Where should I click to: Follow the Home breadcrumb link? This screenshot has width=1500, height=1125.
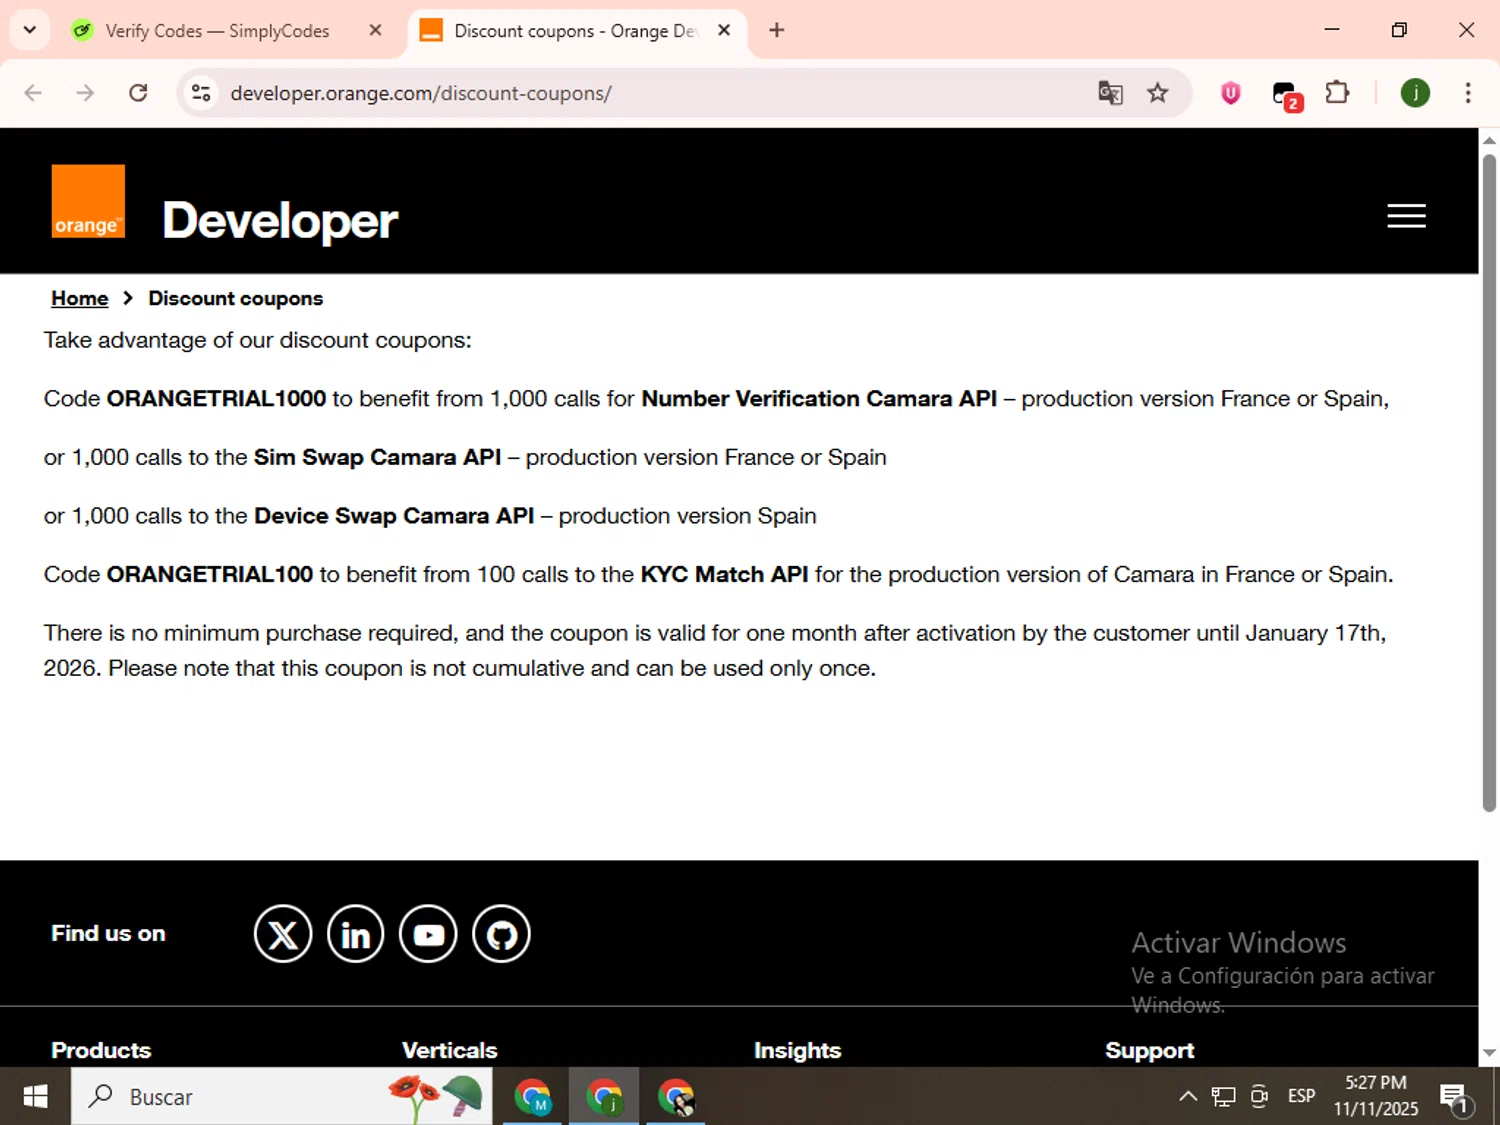80,298
